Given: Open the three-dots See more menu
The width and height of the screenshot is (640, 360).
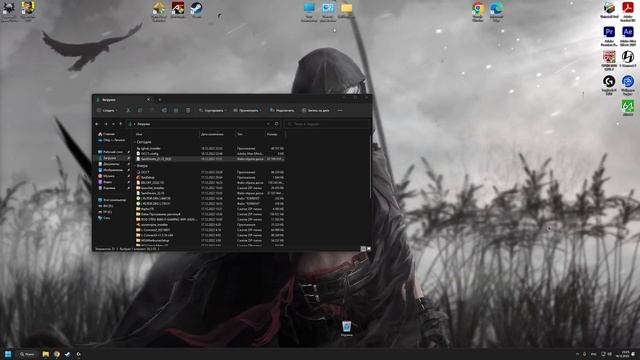Looking at the screenshot, I should click(340, 110).
